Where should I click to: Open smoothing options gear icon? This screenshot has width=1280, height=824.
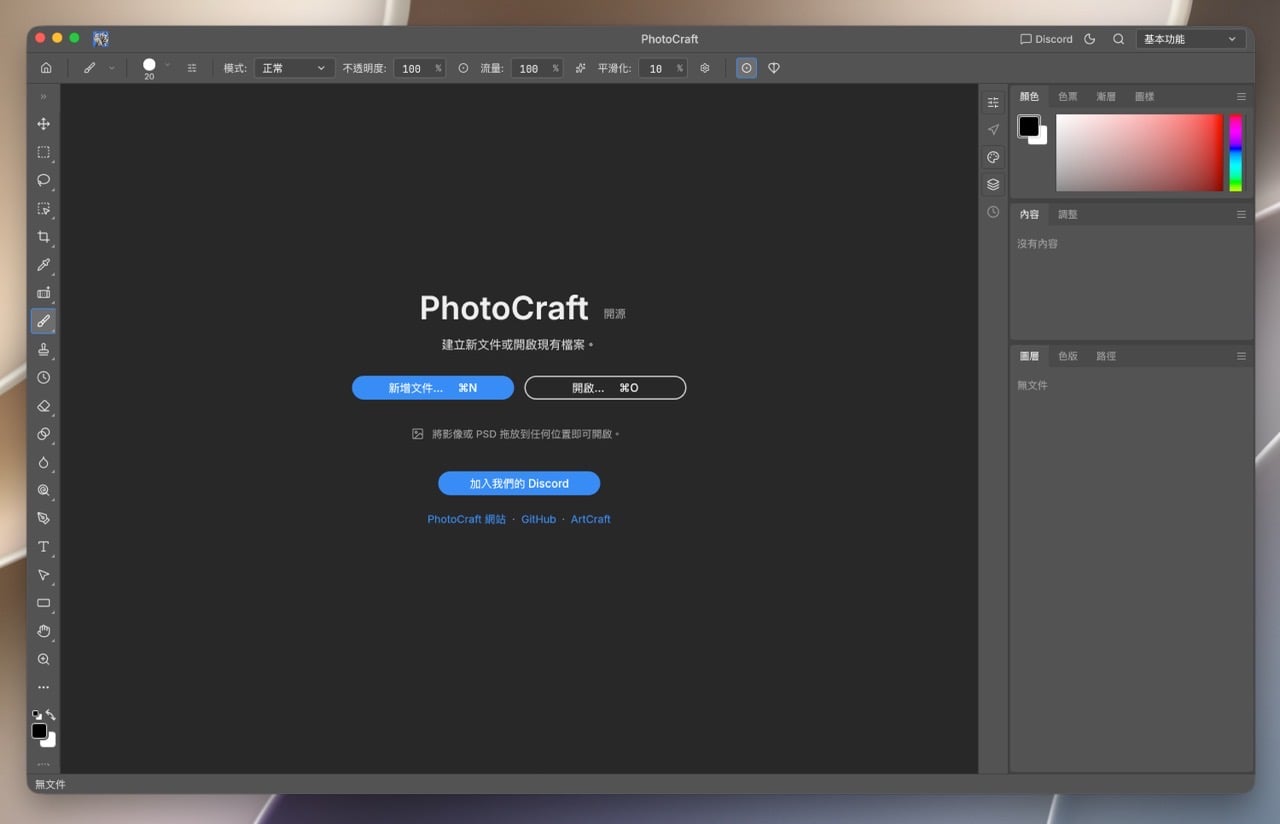click(x=705, y=68)
